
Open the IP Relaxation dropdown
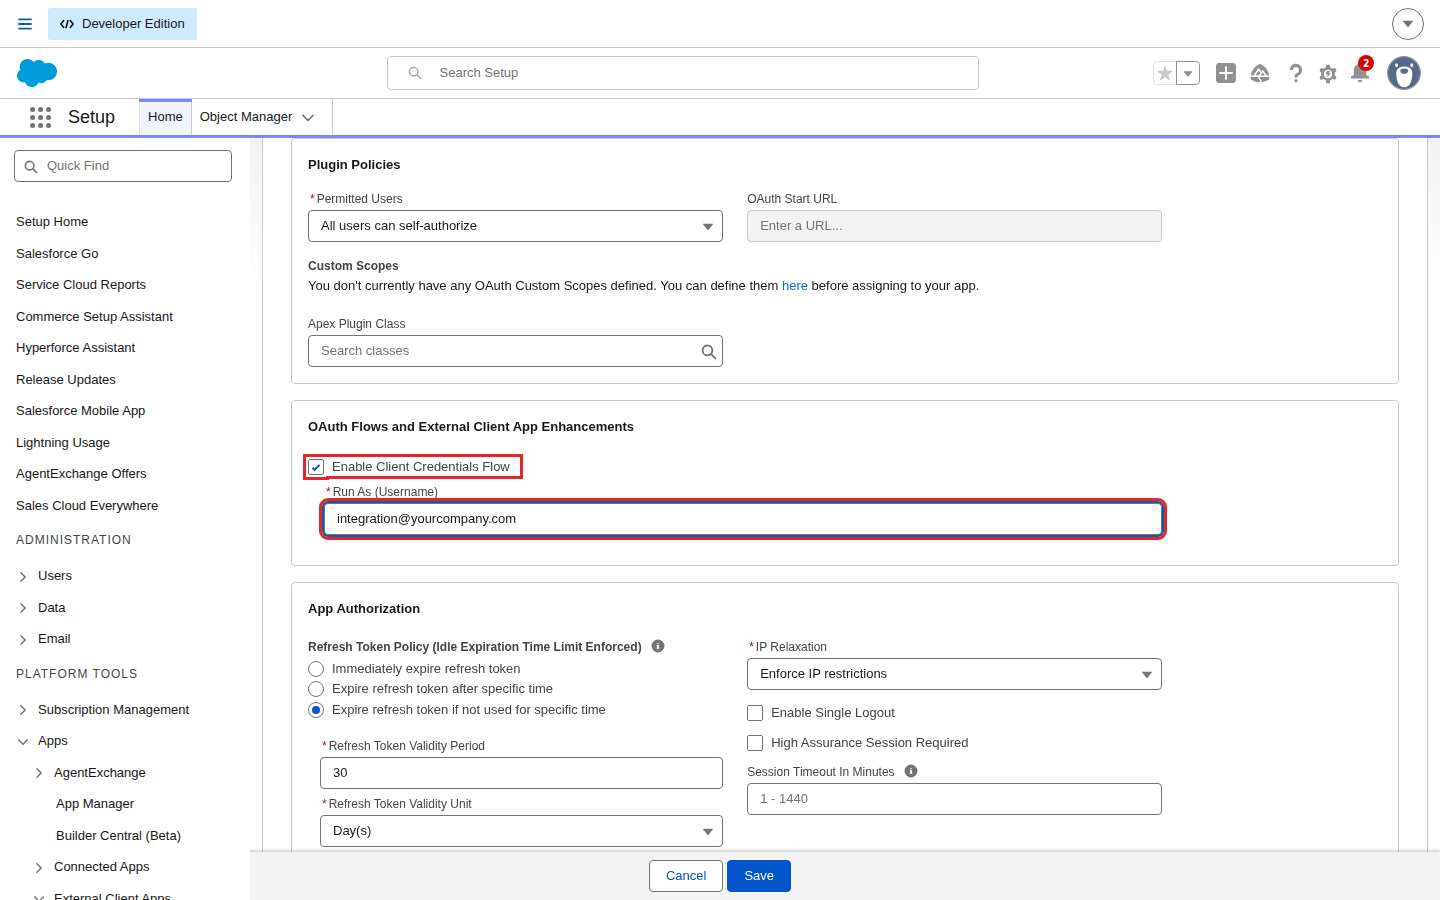954,674
